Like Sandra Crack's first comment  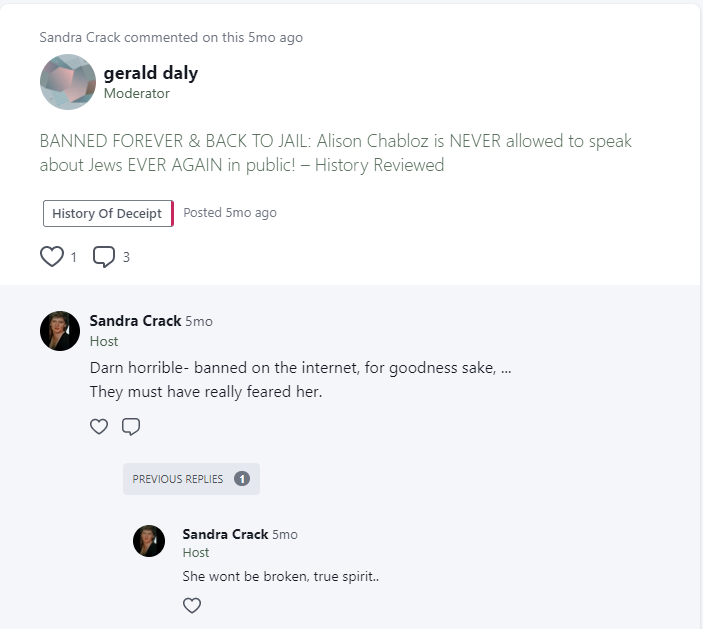99,426
